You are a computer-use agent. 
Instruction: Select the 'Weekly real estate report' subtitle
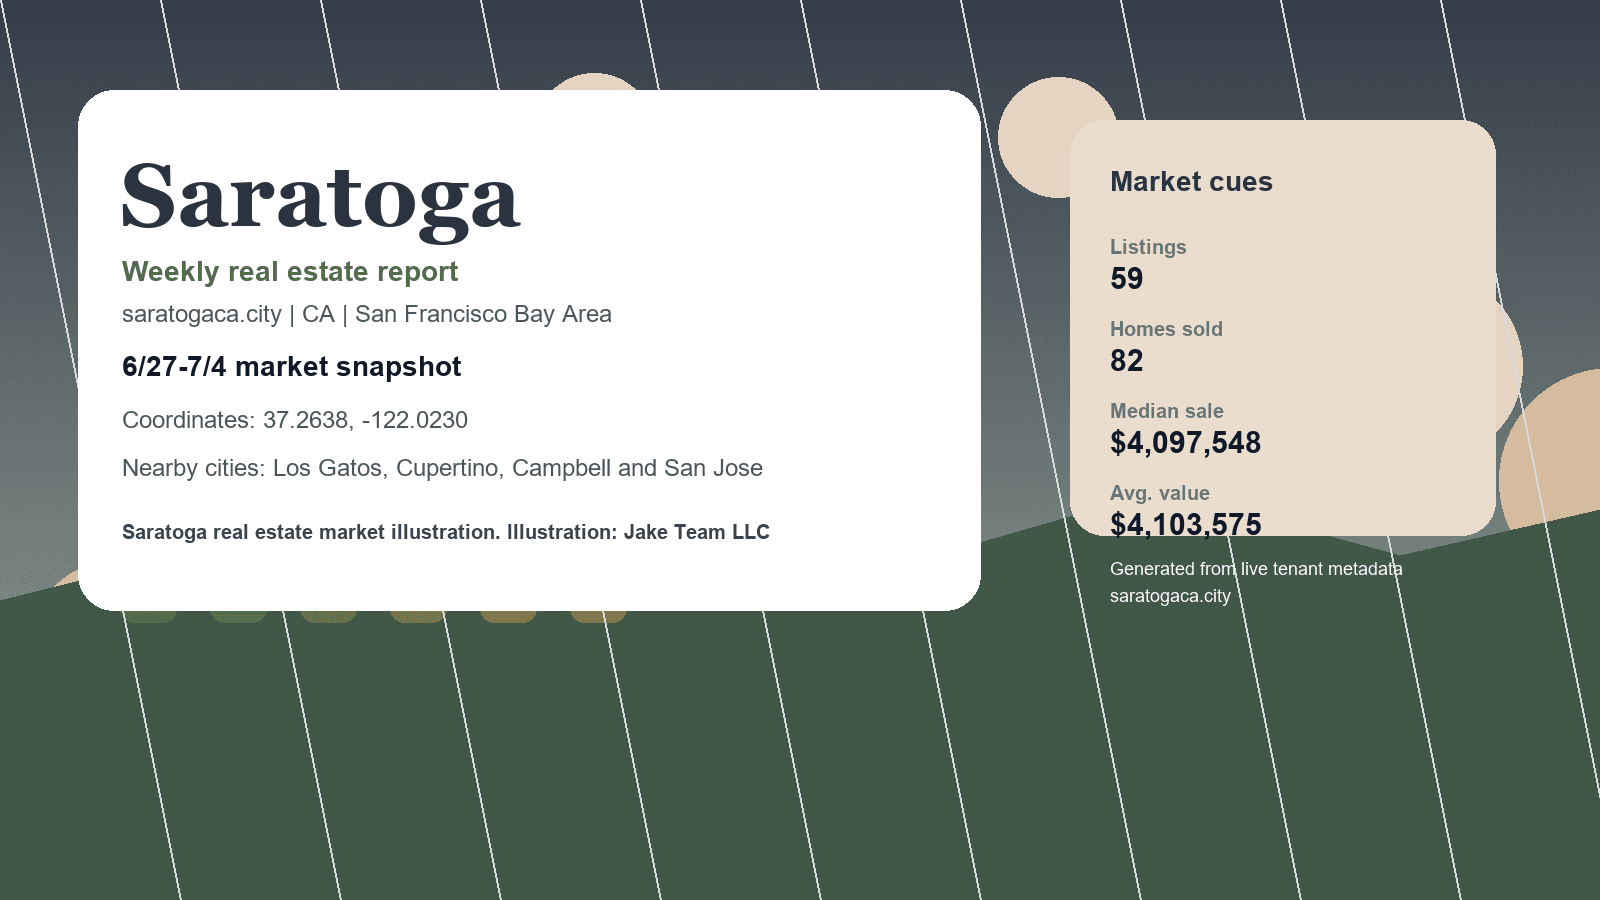click(x=290, y=272)
